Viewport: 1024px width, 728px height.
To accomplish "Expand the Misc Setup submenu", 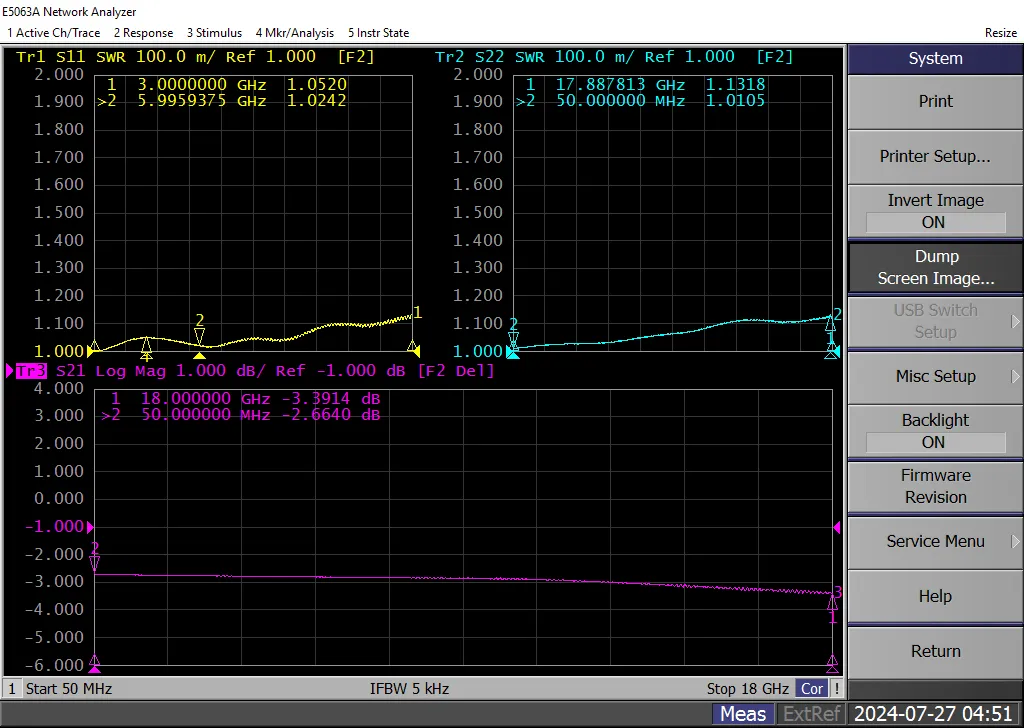I will [x=935, y=376].
